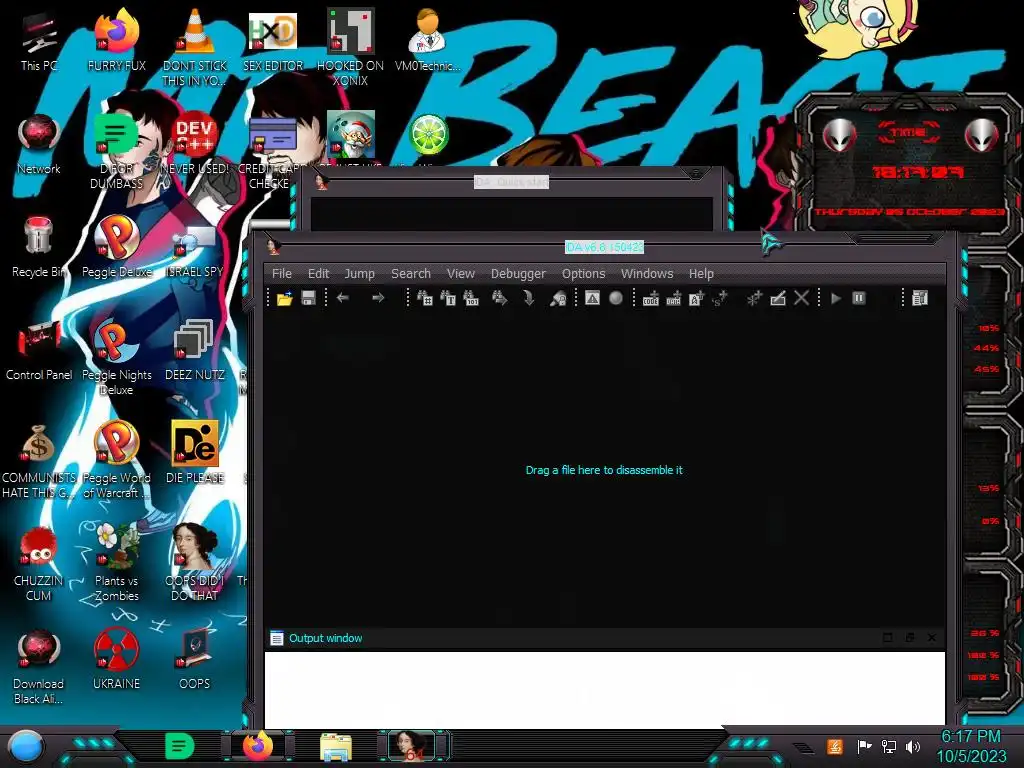Screen dimensions: 1024x768
Task: Select the SEX EDITOR HxD desktop shortcut
Action: coord(273,41)
